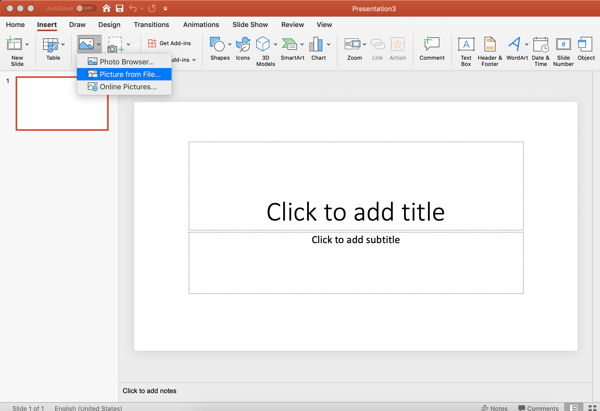Expand the 3D Models dropdown arrow
The height and width of the screenshot is (411, 600).
[x=275, y=44]
